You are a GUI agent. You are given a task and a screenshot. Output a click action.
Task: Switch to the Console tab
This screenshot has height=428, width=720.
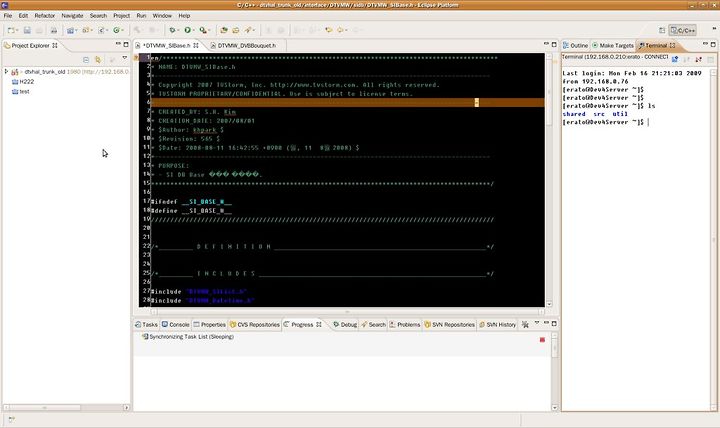175,325
